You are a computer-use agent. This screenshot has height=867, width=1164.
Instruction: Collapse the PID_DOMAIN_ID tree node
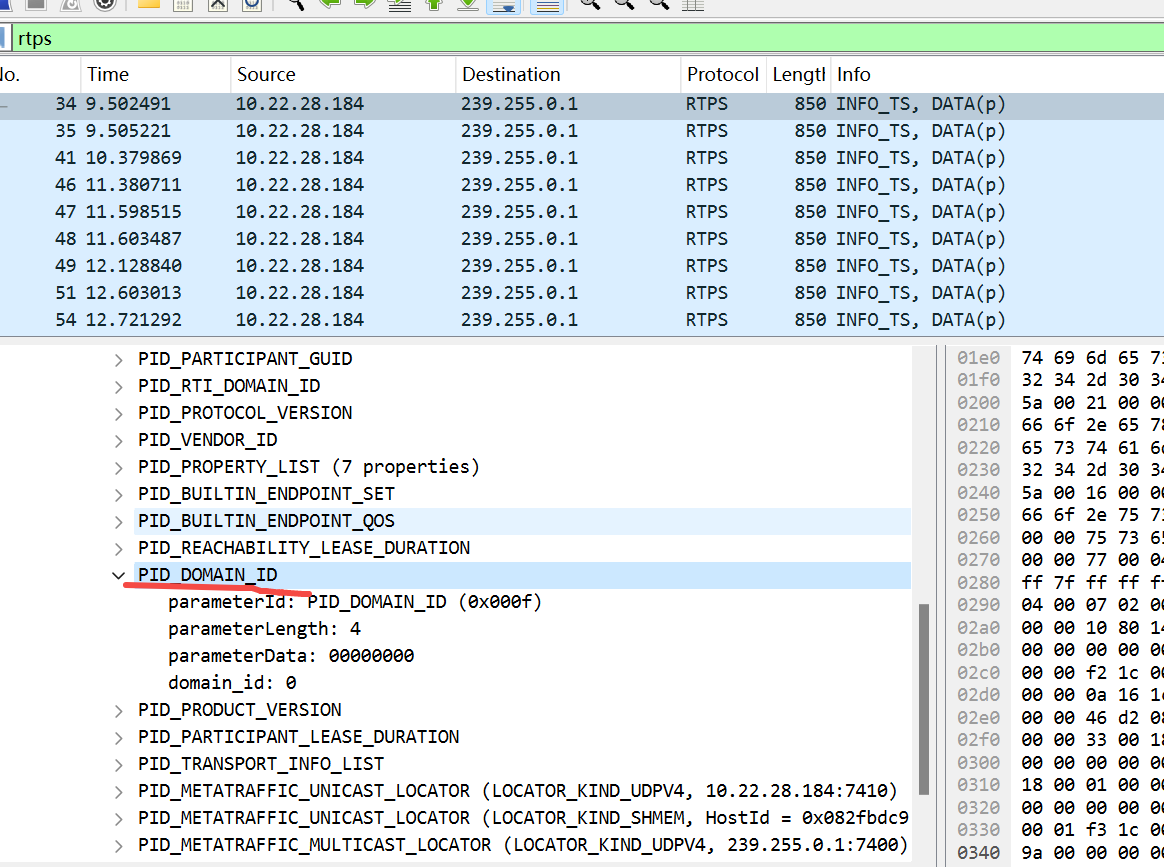[119, 575]
